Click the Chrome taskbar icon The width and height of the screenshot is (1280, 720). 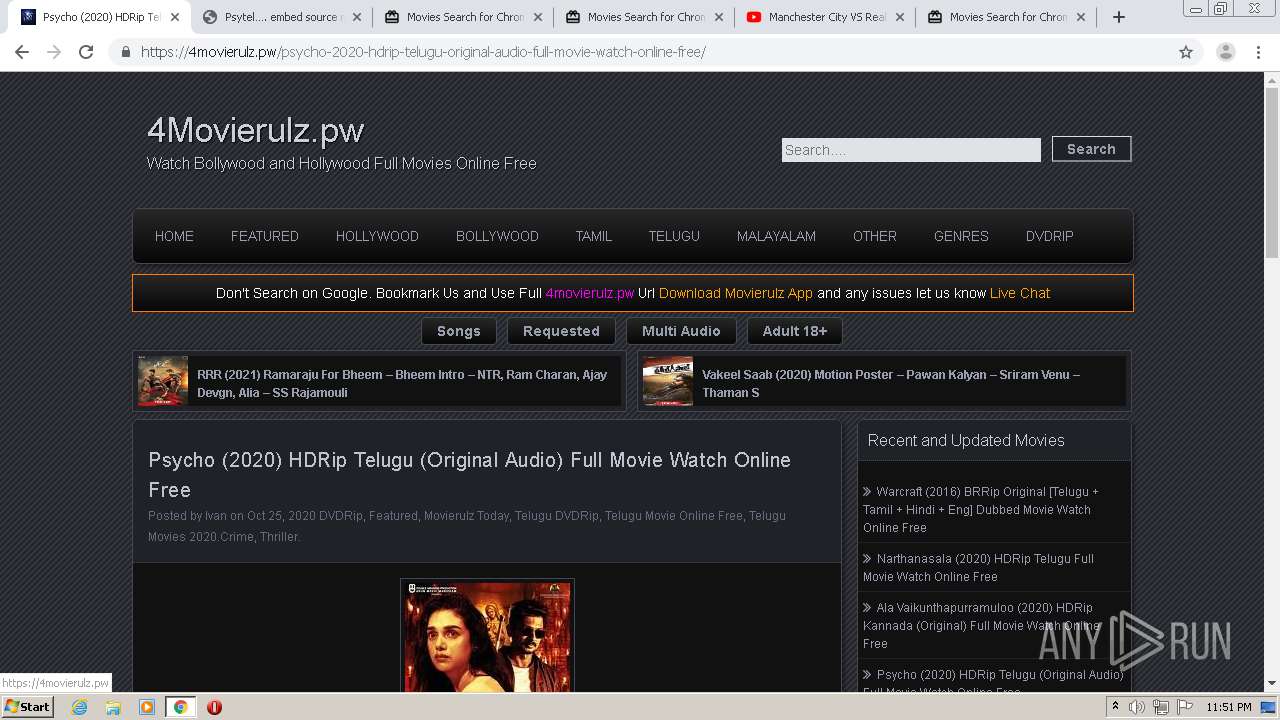click(x=180, y=707)
